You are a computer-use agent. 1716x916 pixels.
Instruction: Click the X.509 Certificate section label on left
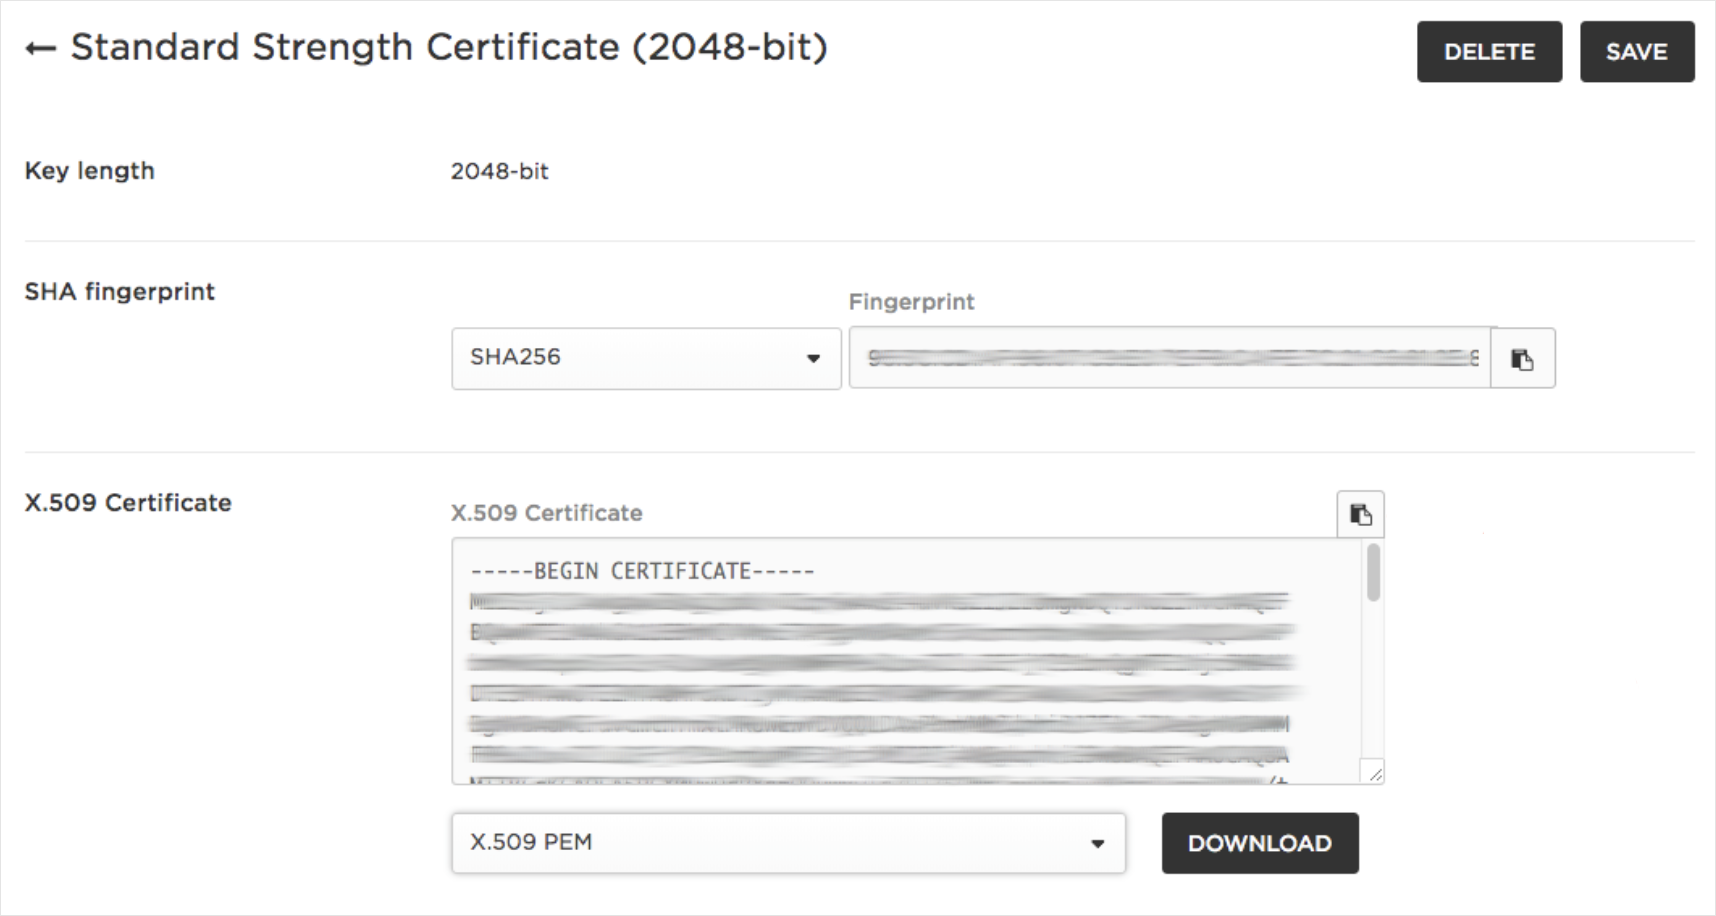[128, 503]
